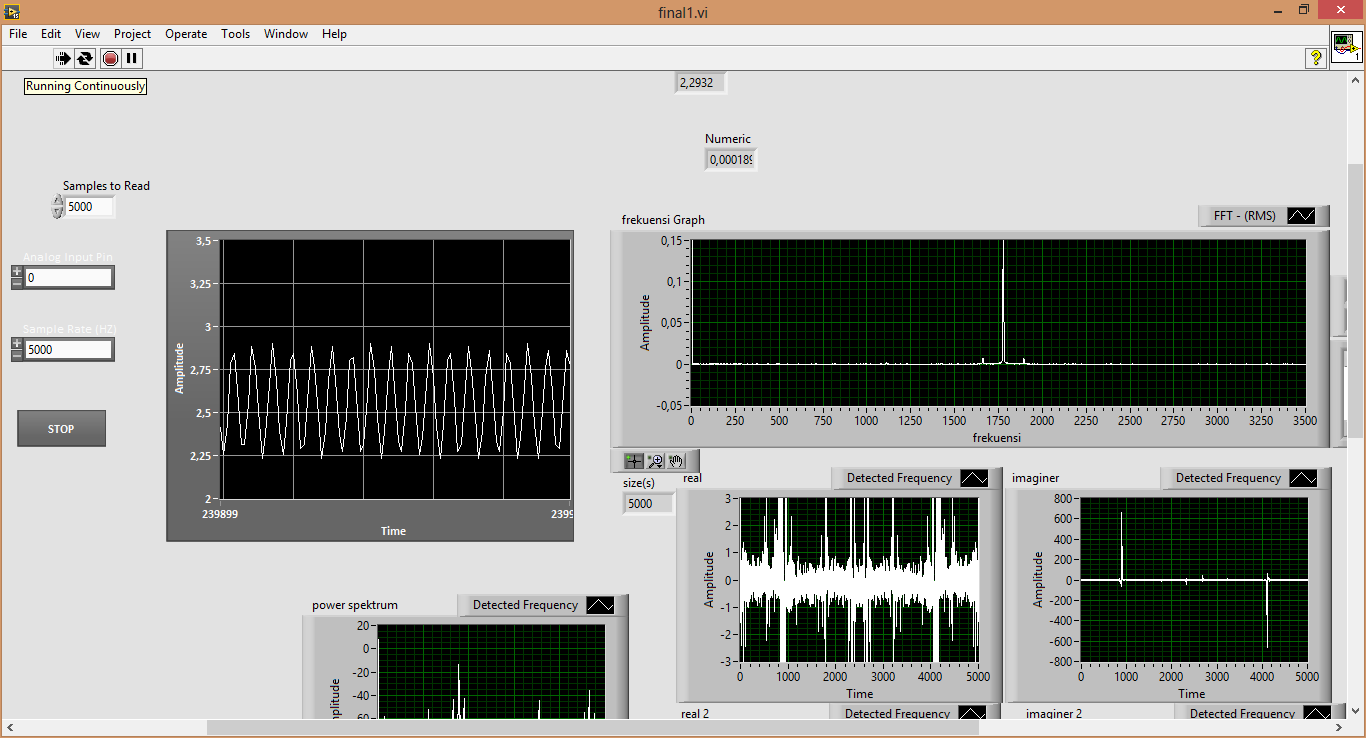The height and width of the screenshot is (738, 1366).
Task: Open the Help menu
Action: (x=334, y=34)
